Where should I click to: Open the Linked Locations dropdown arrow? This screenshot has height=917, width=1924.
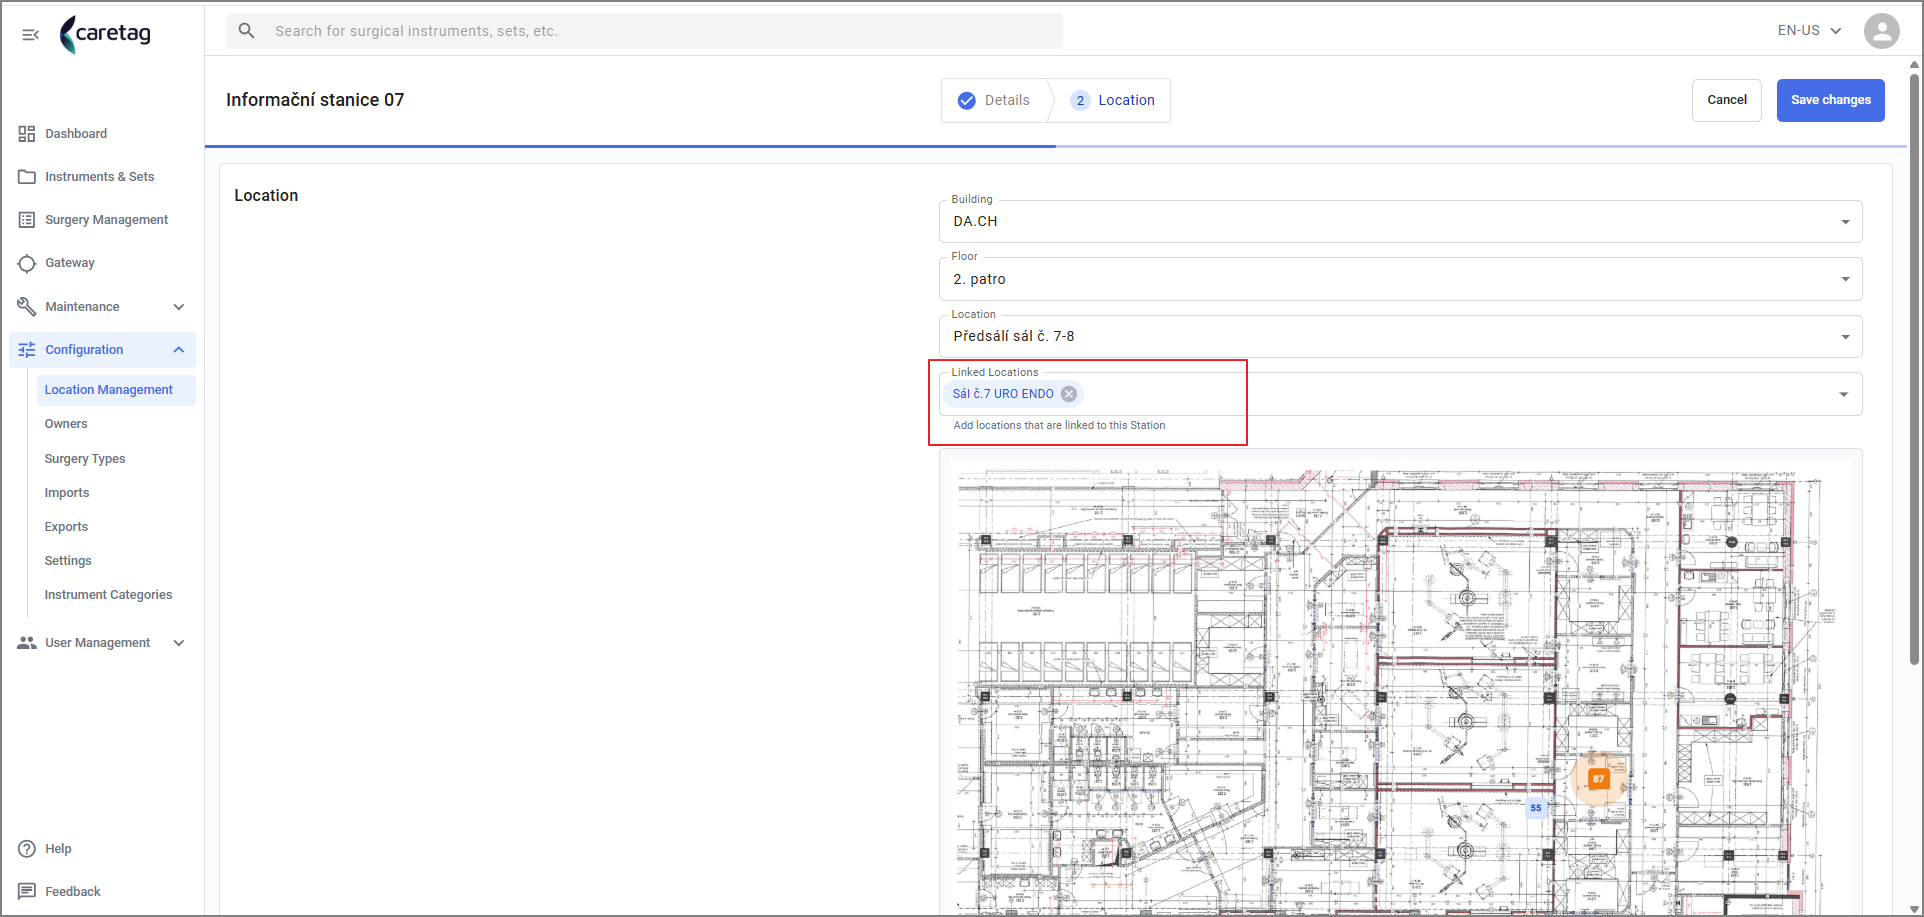(1844, 395)
